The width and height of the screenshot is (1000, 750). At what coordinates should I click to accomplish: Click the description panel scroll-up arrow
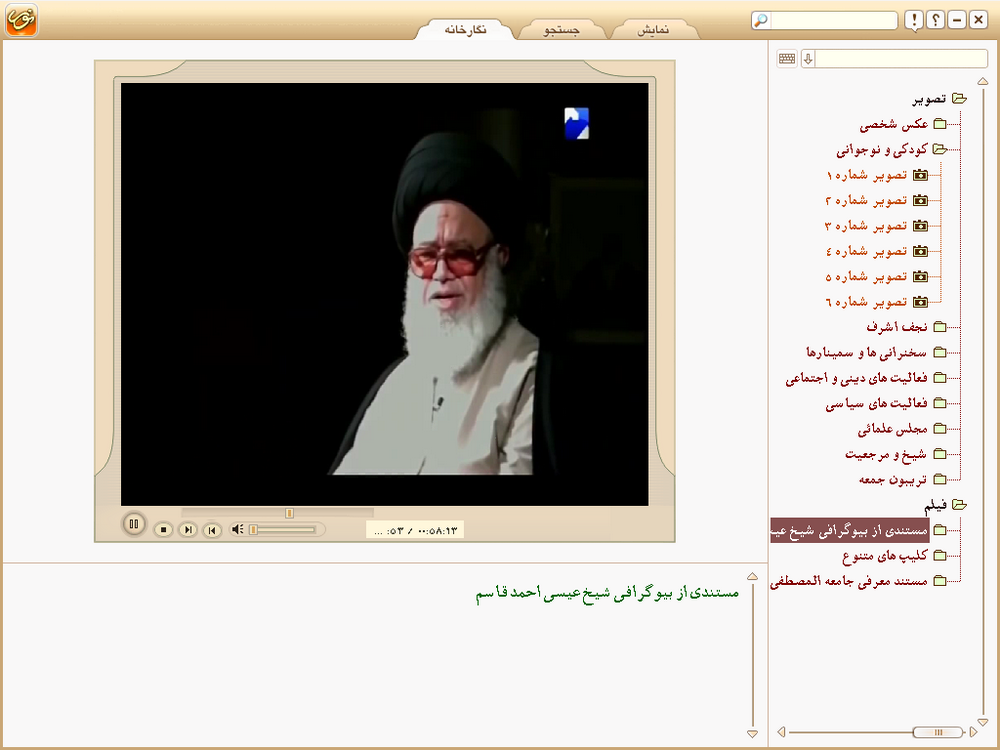click(x=753, y=577)
